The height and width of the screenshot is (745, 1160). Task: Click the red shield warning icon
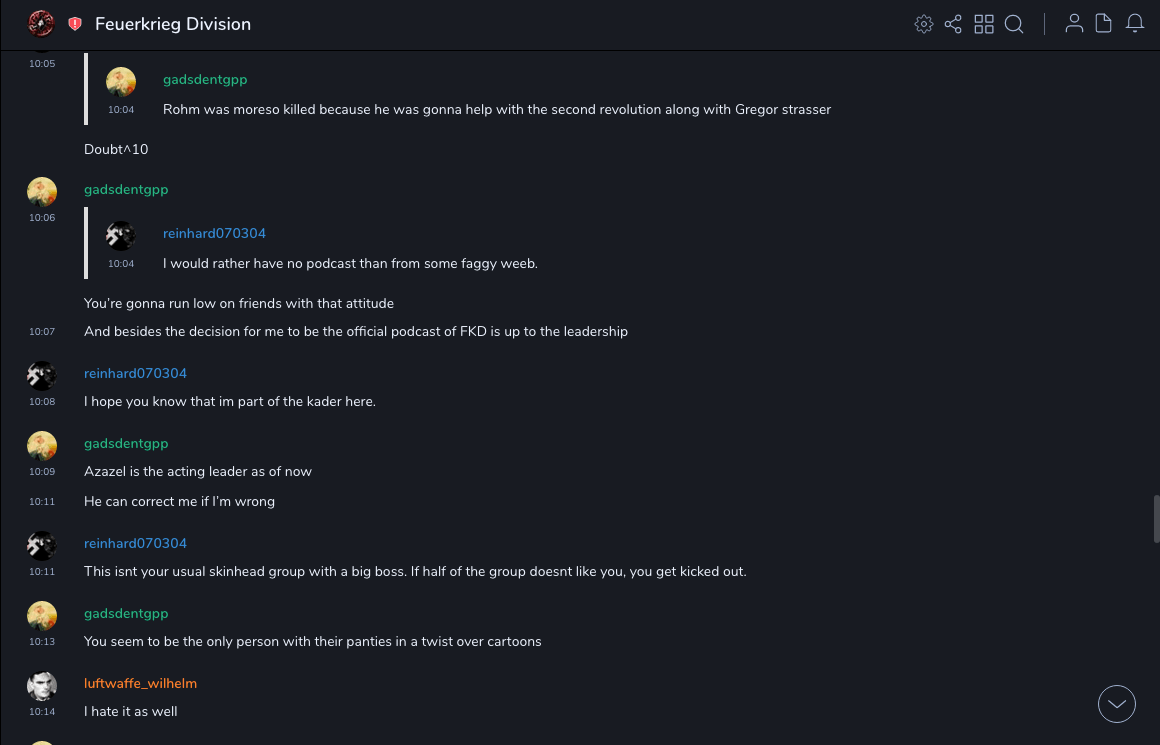click(75, 24)
